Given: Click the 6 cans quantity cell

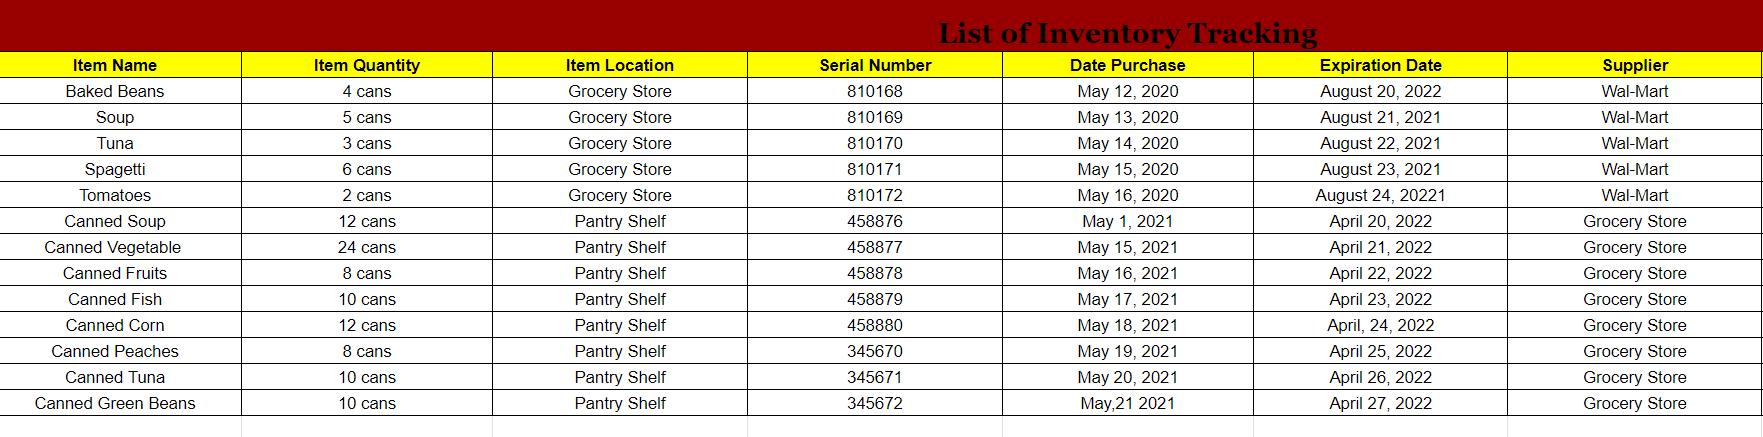Looking at the screenshot, I should pos(367,169).
